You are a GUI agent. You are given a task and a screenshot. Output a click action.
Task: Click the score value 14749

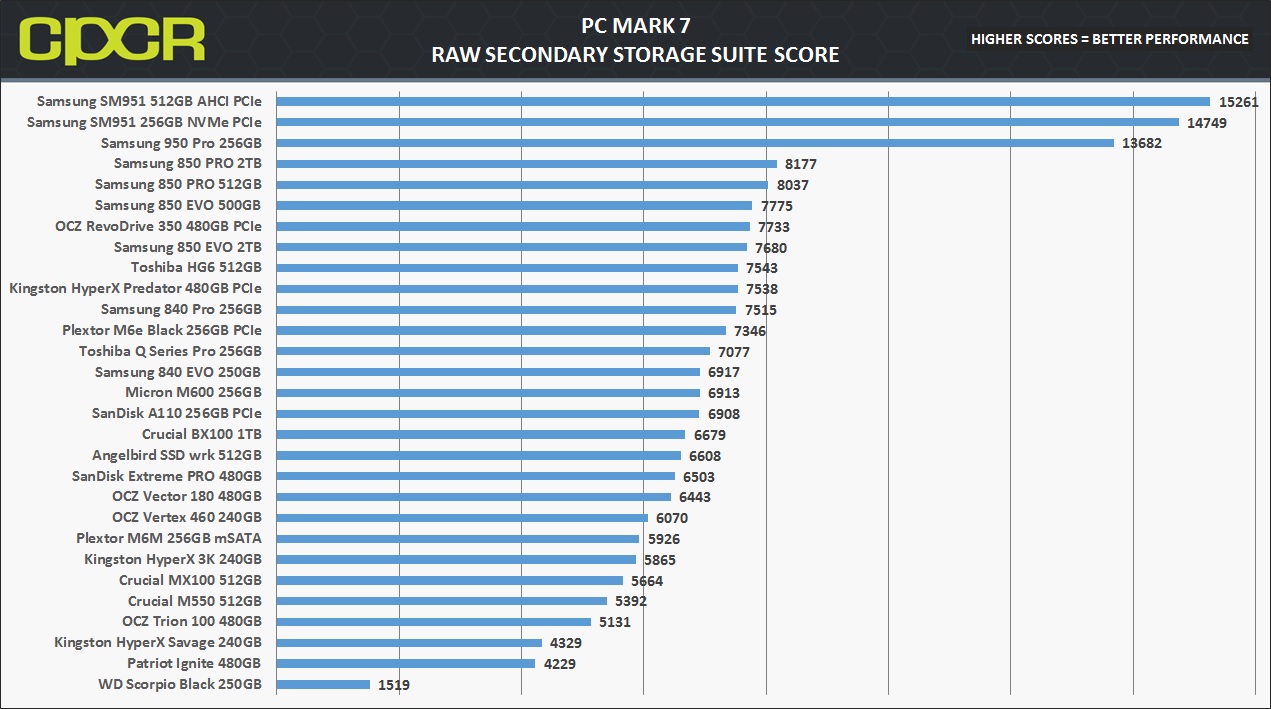point(1207,123)
